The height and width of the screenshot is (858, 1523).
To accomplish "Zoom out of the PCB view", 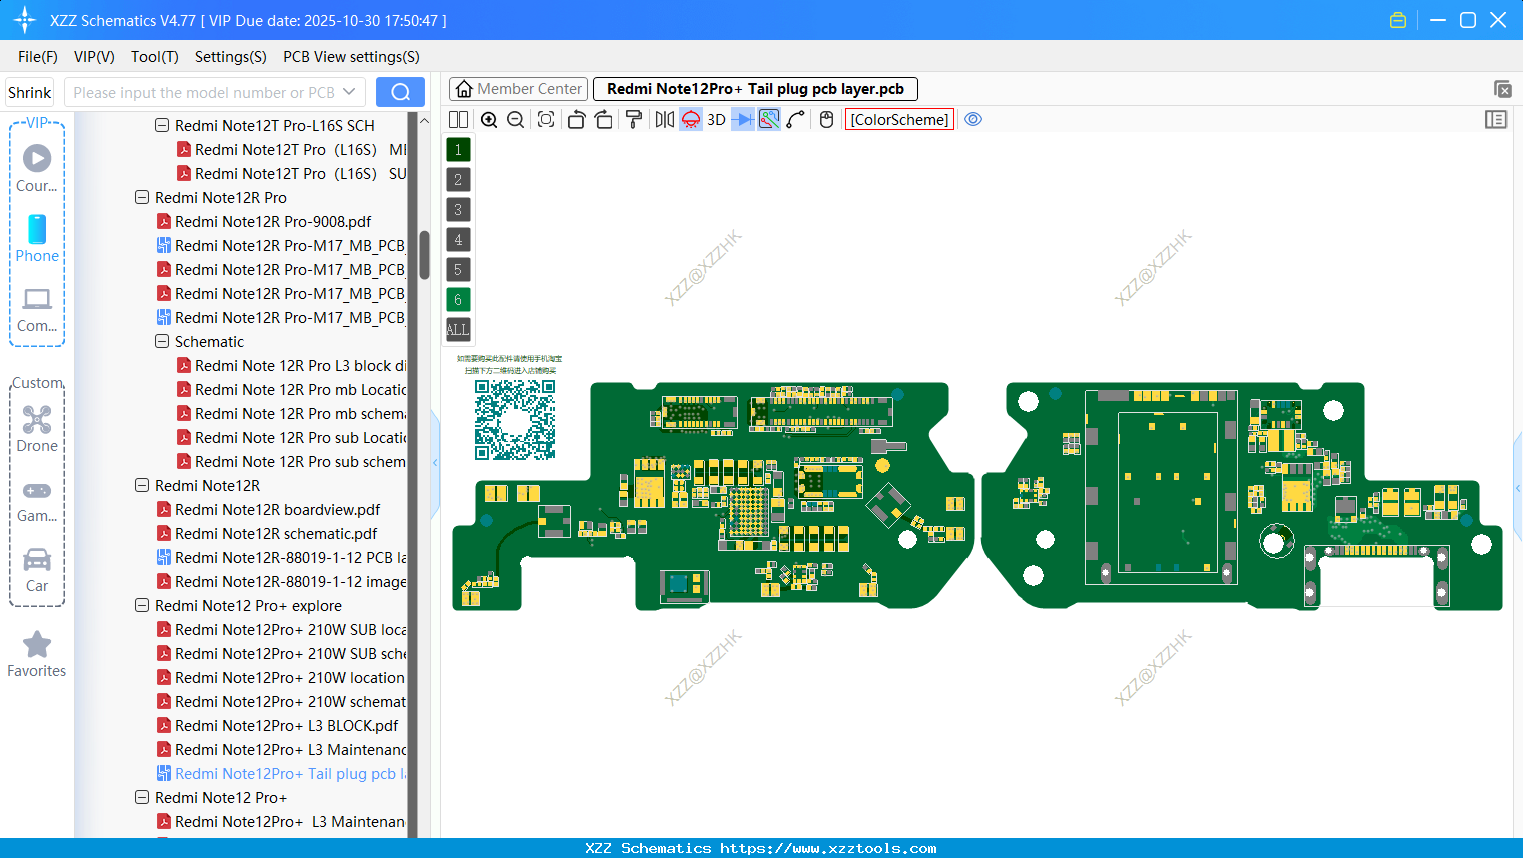I will (x=514, y=119).
